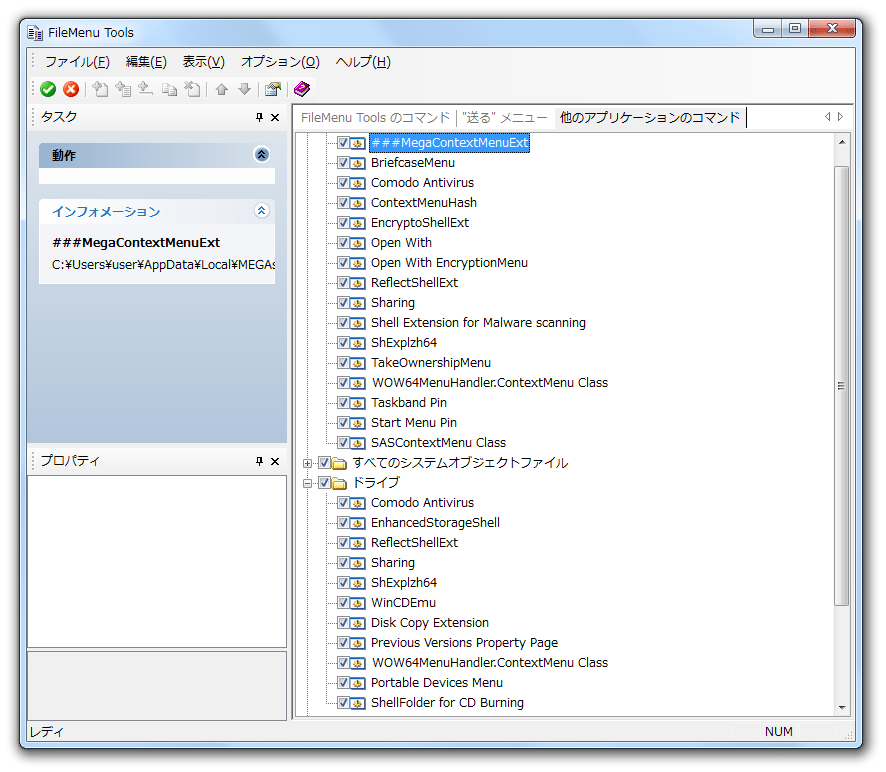The width and height of the screenshot is (886, 772).
Task: Click the インフォメーション section header label
Action: pyautogui.click(x=106, y=212)
